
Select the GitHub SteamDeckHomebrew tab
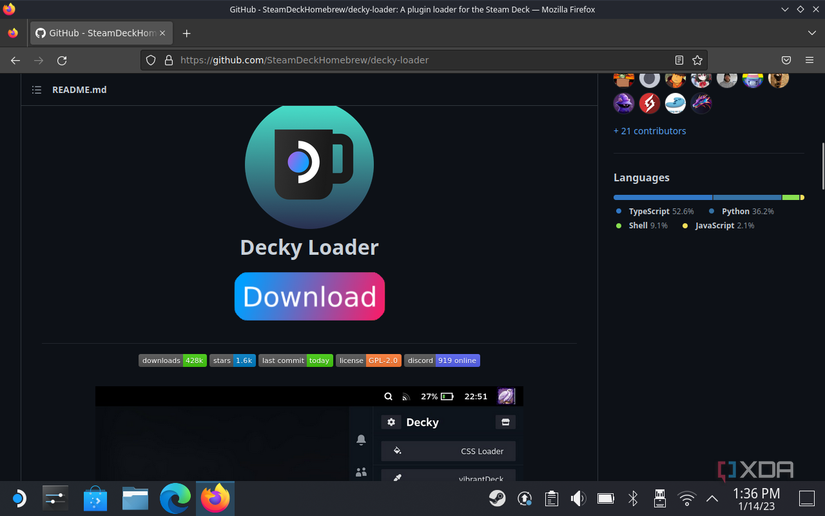[x=95, y=33]
